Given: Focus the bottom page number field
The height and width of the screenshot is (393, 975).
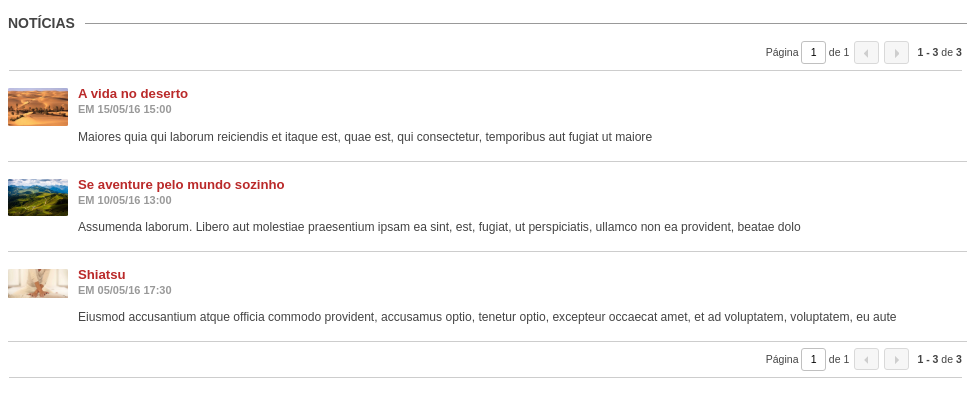Looking at the screenshot, I should [x=813, y=359].
